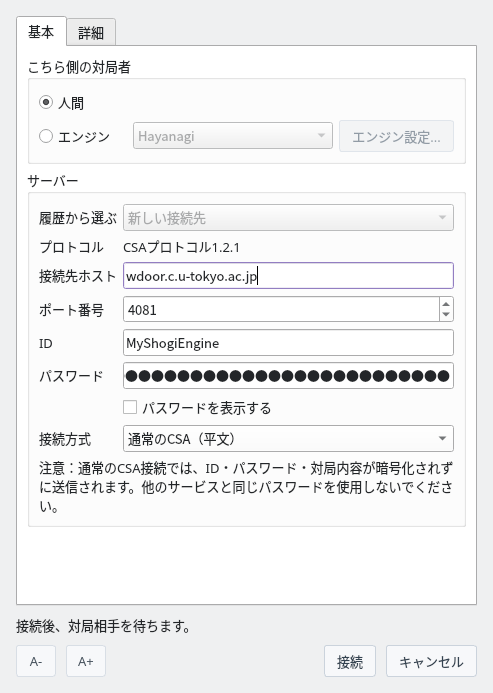Click the こちら側の対局者 section label
Viewport: 493px width, 693px height.
79,67
